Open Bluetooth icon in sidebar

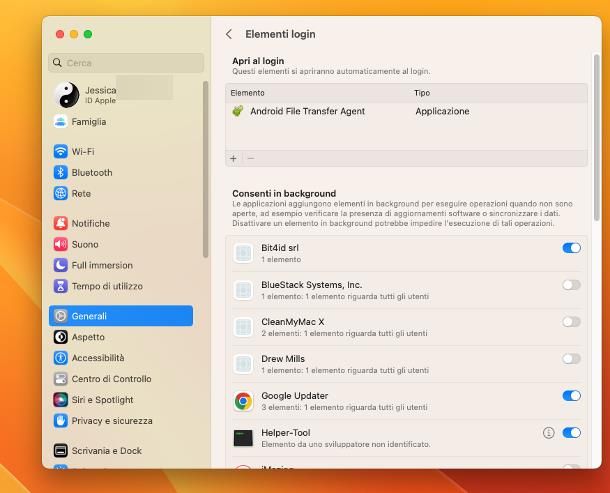tap(60, 172)
